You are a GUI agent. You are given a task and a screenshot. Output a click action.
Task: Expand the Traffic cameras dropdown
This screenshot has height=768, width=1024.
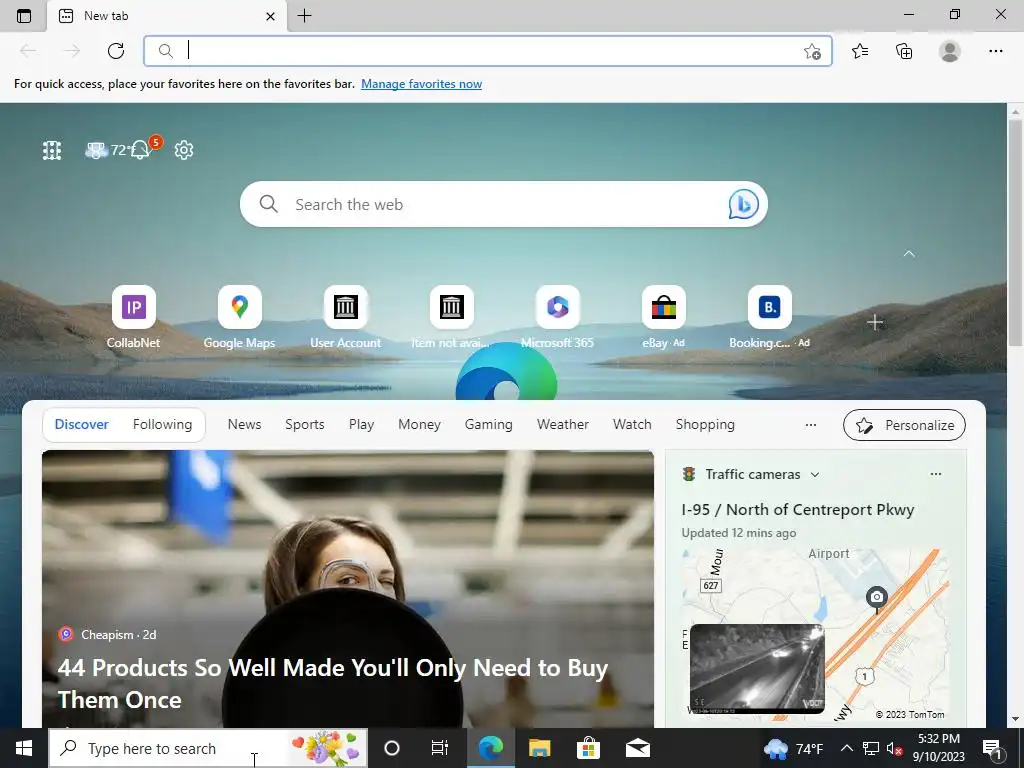tap(815, 475)
